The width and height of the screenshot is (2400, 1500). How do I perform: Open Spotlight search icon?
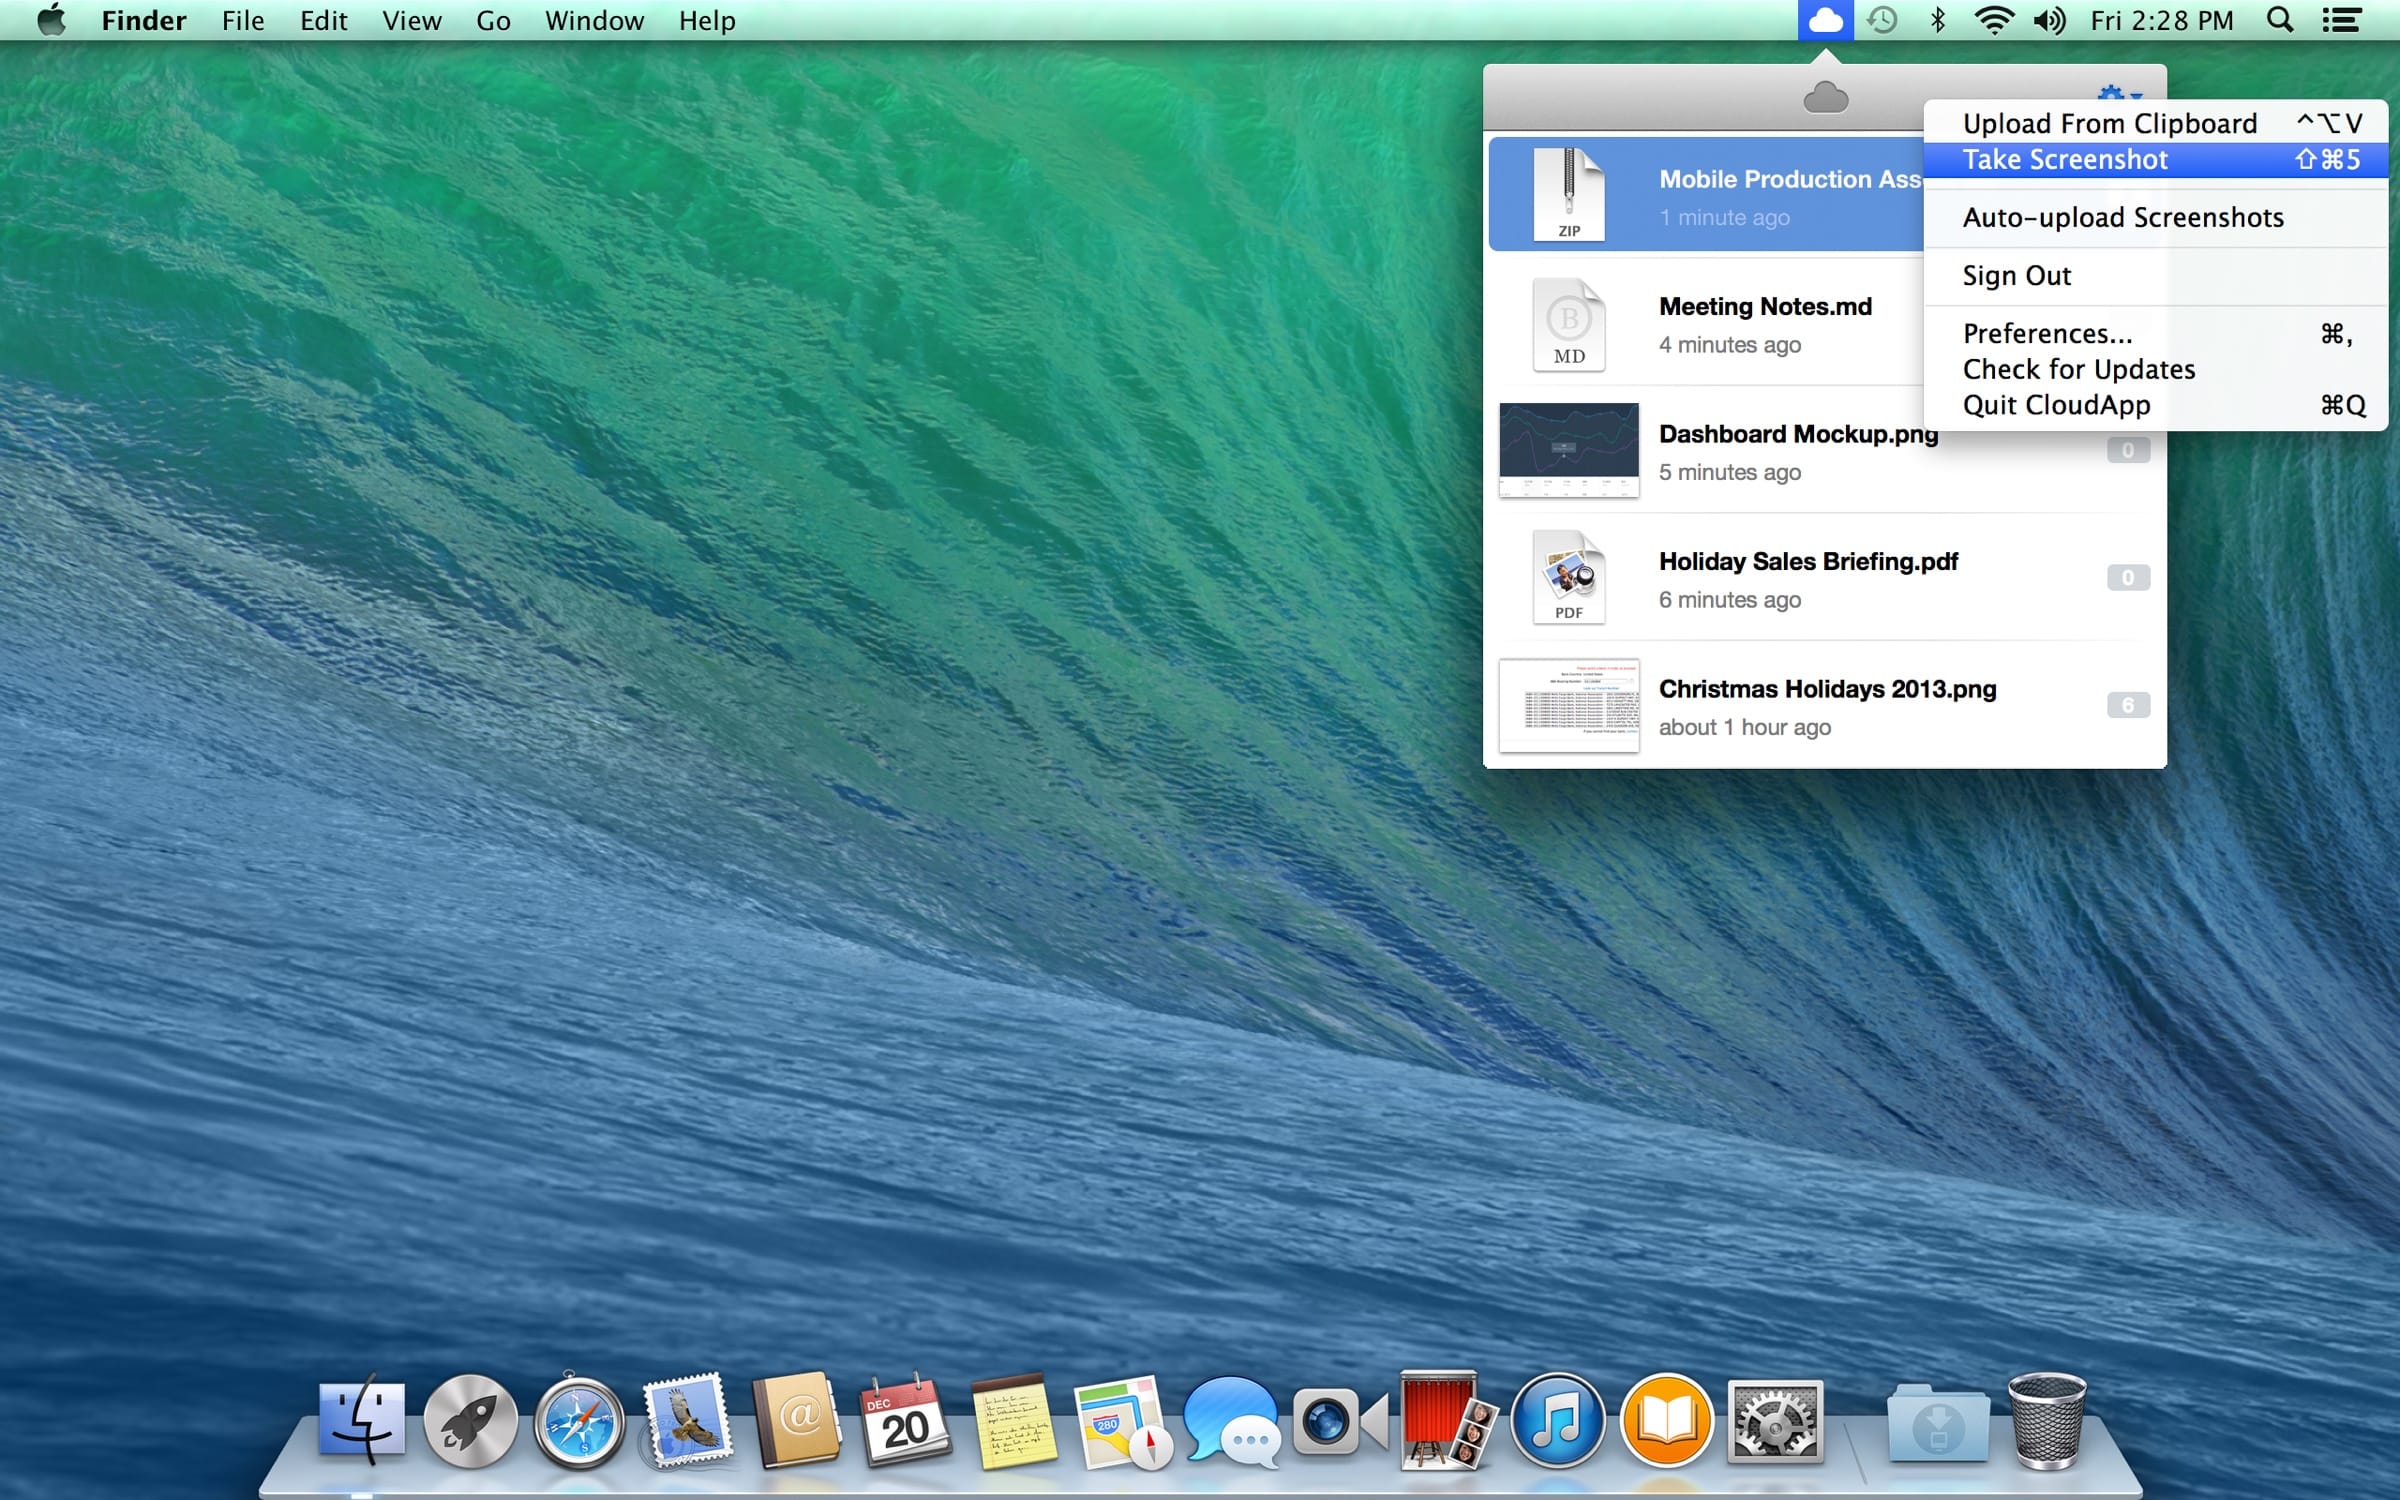tap(2280, 20)
